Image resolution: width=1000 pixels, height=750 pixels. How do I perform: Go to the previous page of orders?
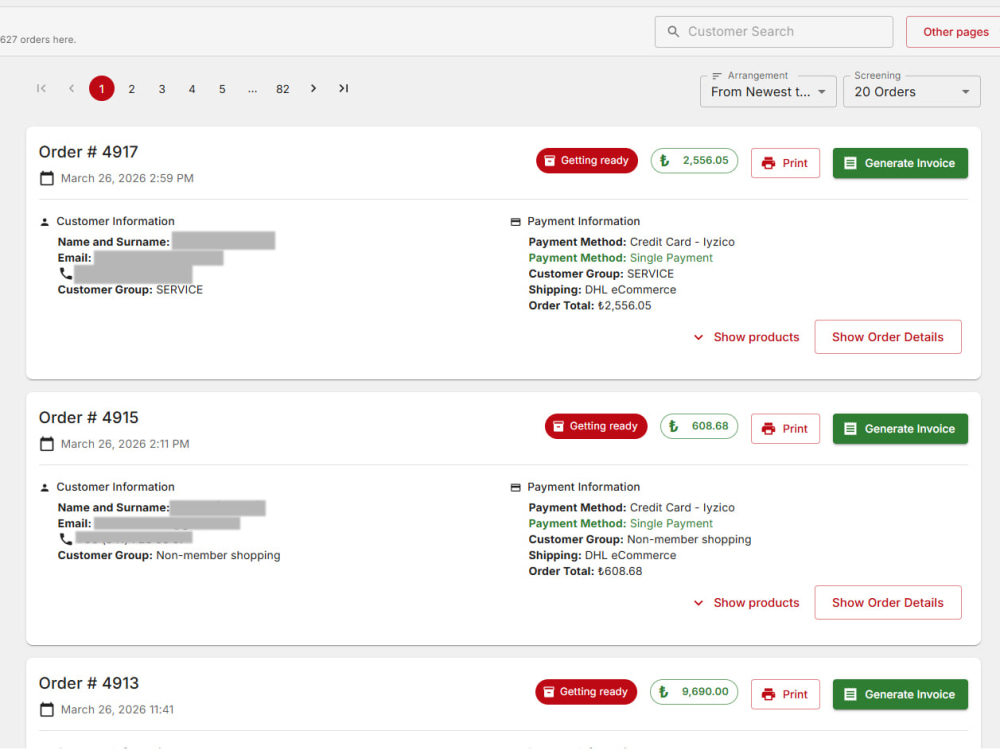click(71, 89)
